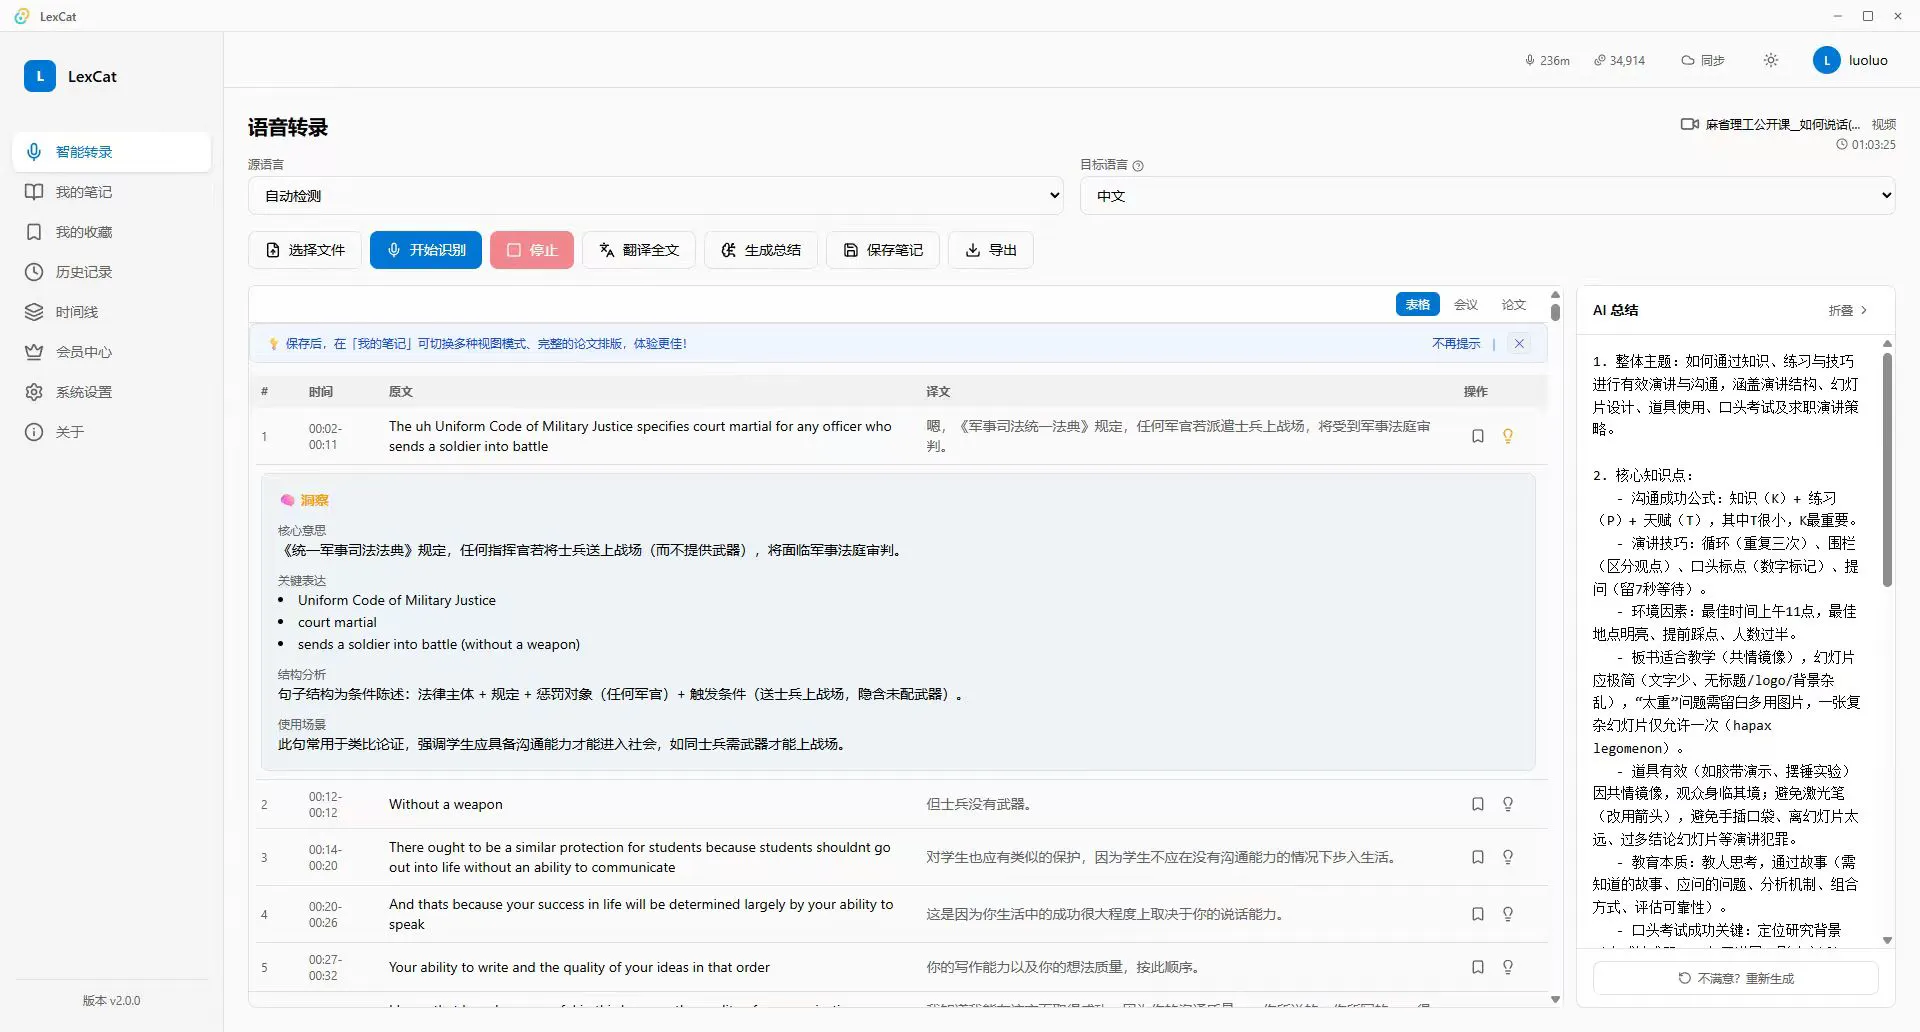This screenshot has height=1032, width=1920.
Task: Click the 生成总结 button
Action: [761, 250]
